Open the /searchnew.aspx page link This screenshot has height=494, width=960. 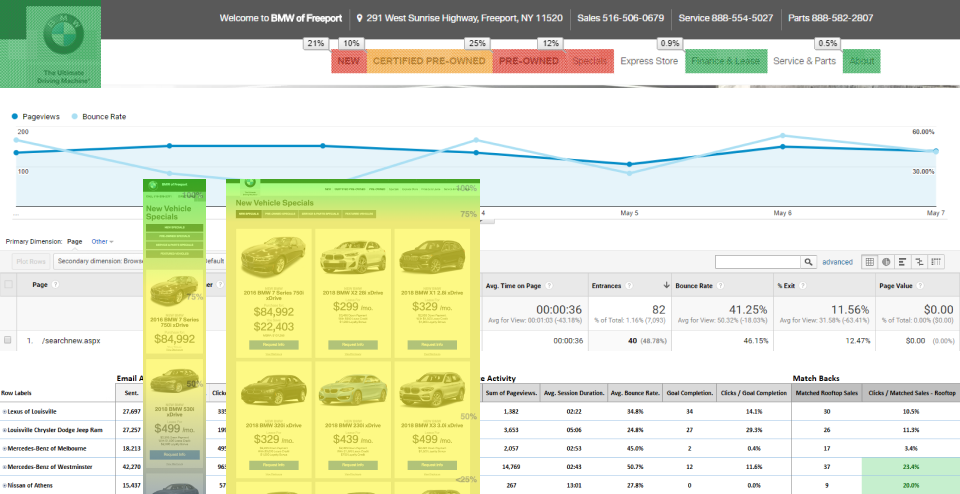tap(71, 340)
